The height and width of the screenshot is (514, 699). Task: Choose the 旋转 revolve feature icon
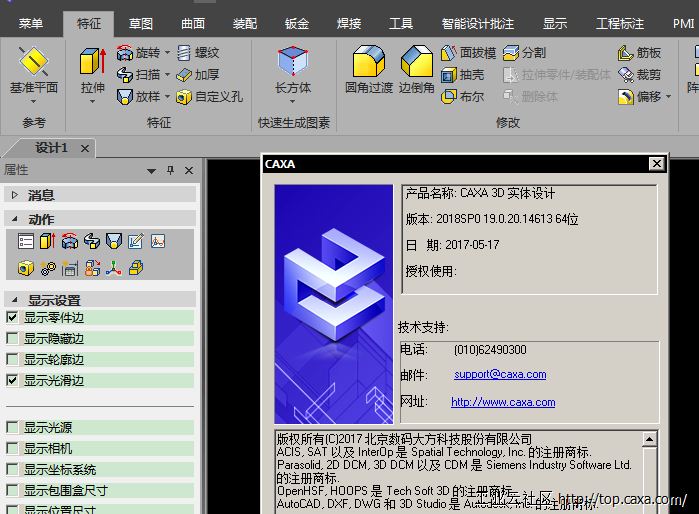pos(125,53)
